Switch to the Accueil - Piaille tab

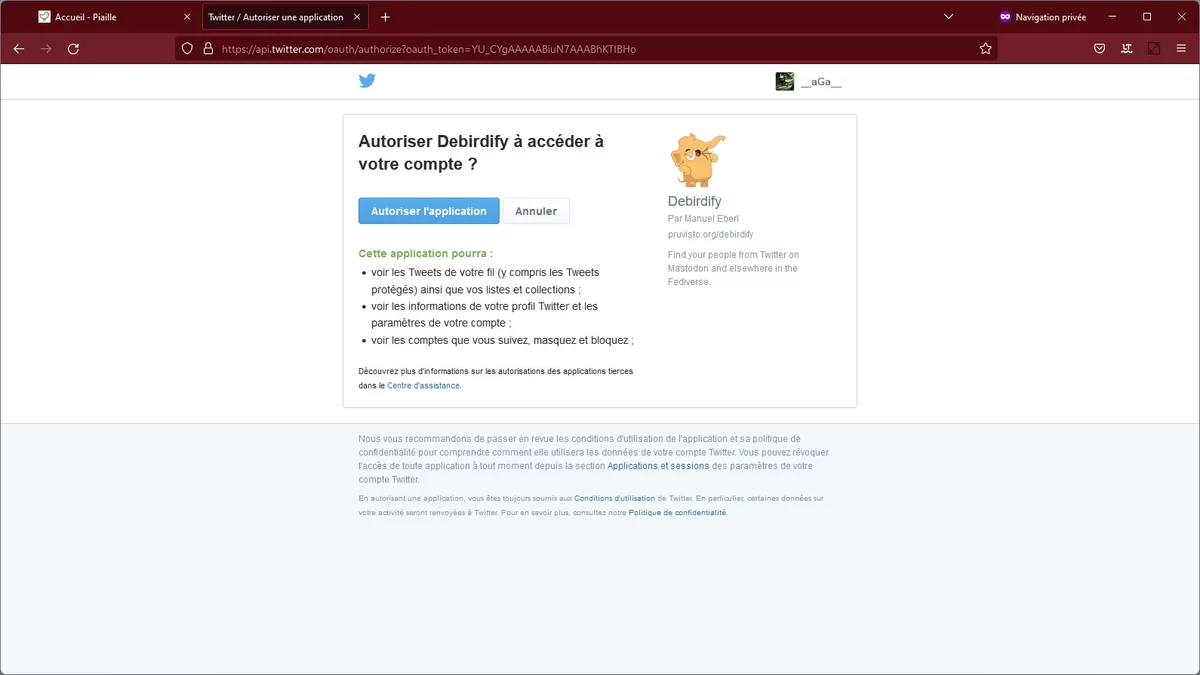pos(115,17)
